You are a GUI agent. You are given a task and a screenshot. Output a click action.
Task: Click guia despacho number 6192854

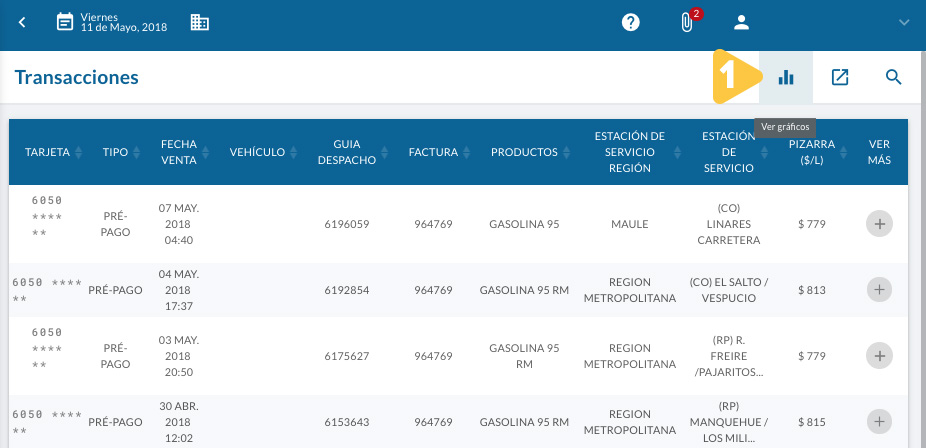347,290
